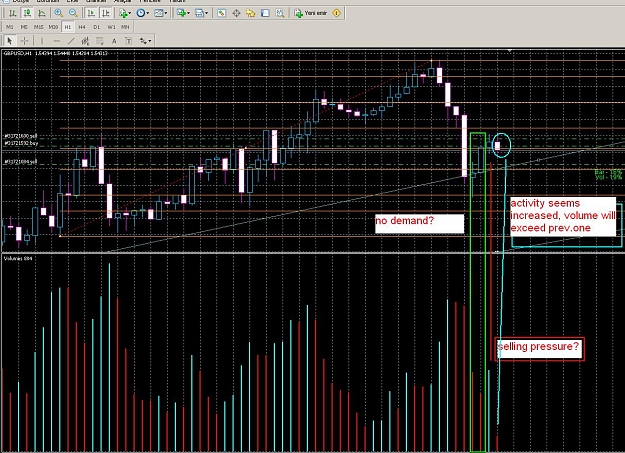This screenshot has width=625, height=453.
Task: Show the Market Watch window
Action: [x=222, y=13]
